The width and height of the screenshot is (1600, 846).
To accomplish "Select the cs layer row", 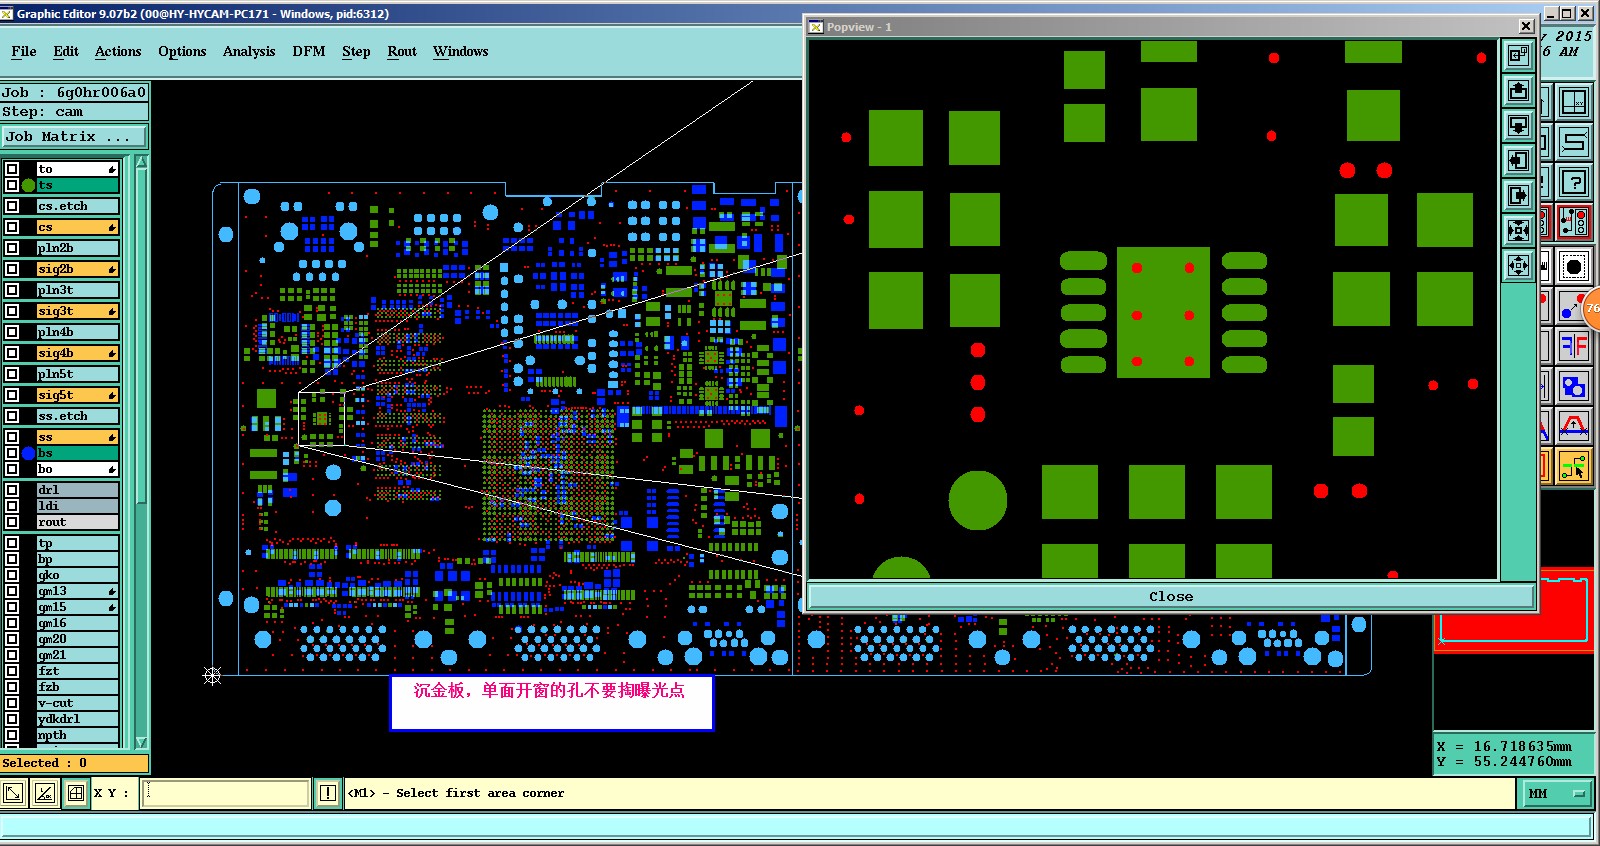I will coord(78,227).
